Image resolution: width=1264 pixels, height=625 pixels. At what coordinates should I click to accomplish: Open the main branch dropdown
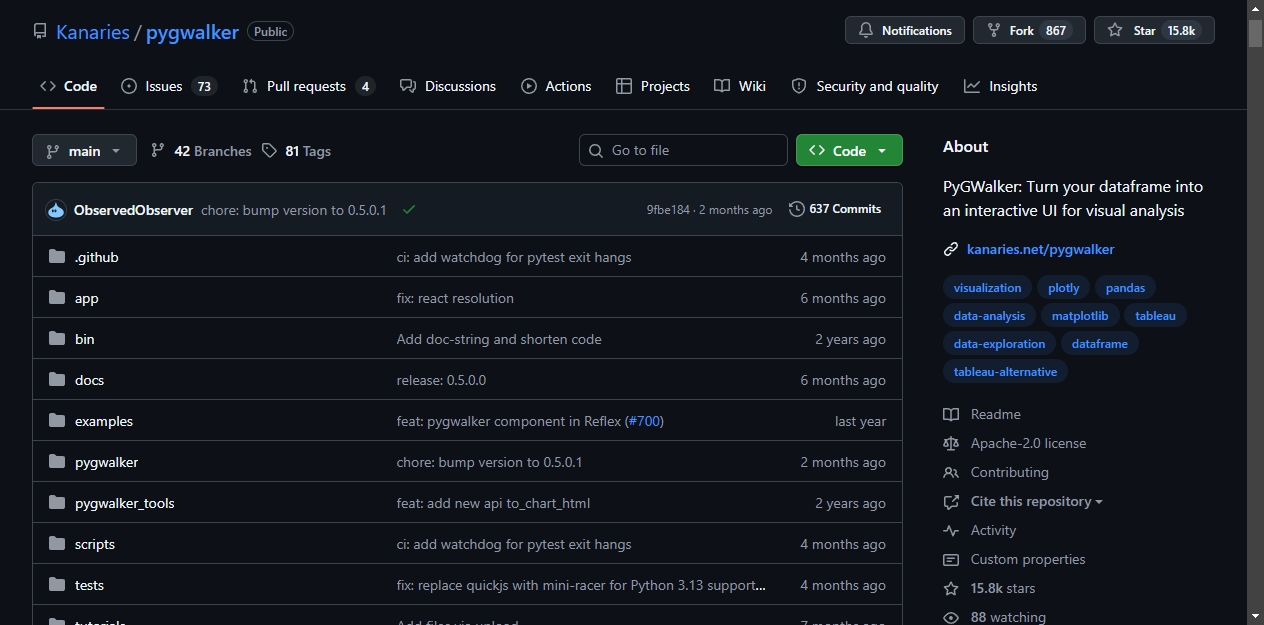[x=84, y=150]
